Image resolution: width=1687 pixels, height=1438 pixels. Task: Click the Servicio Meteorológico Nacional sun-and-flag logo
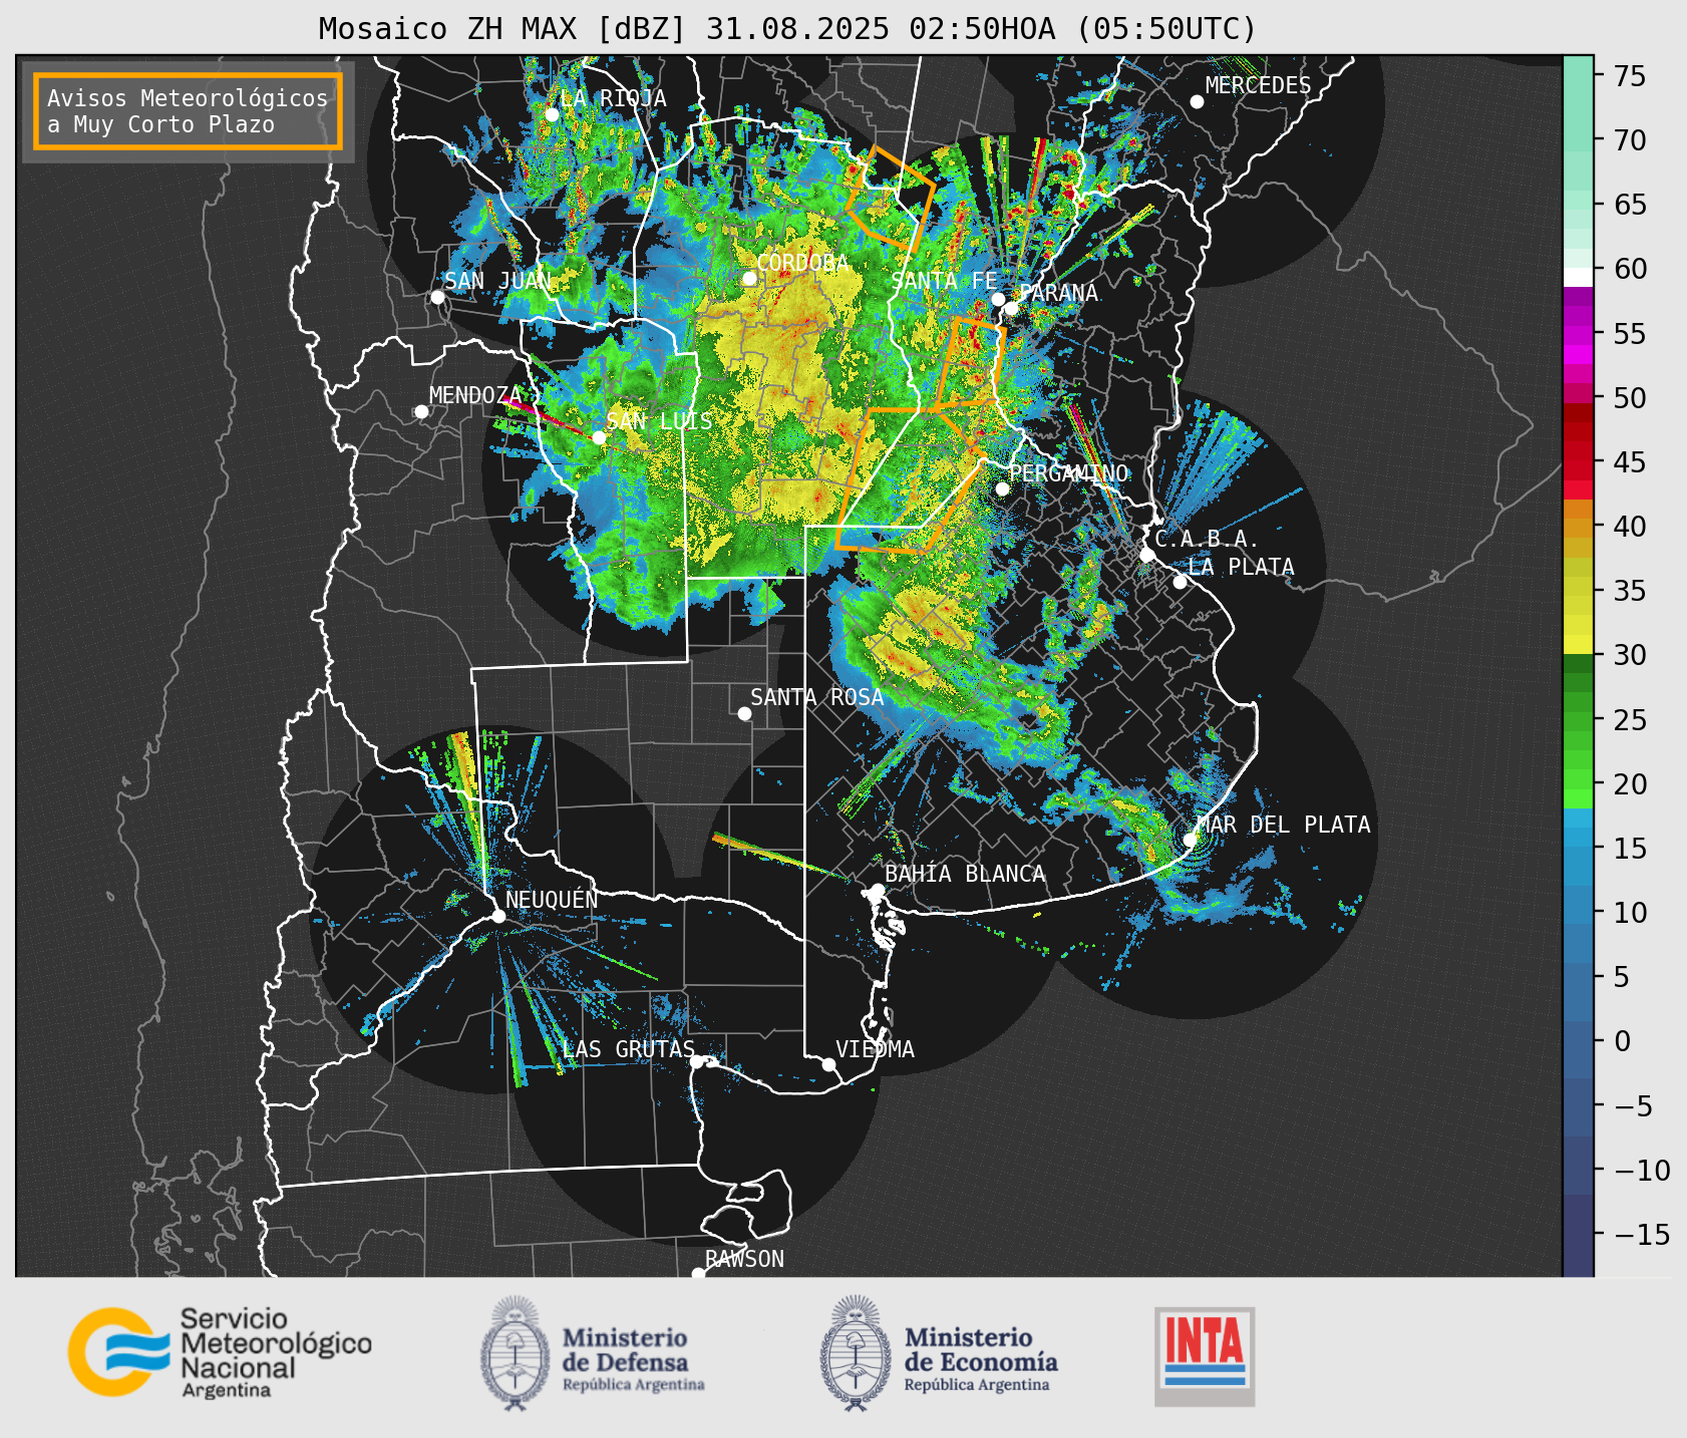tap(118, 1351)
